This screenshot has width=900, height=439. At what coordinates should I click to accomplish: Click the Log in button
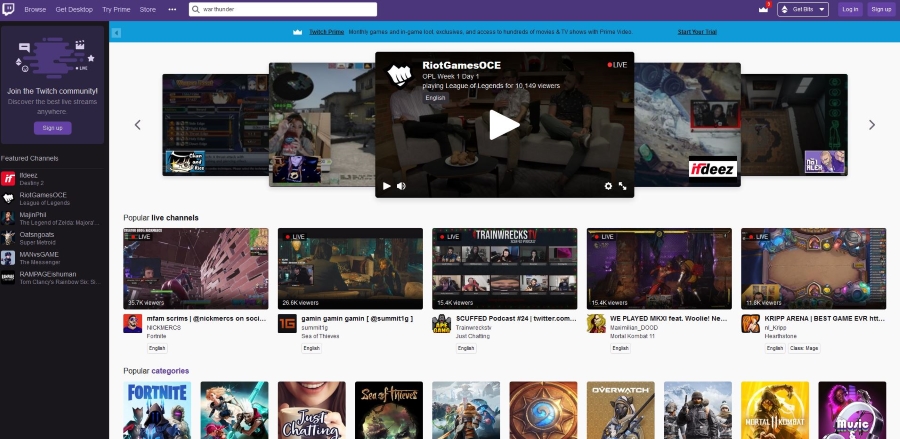[850, 9]
